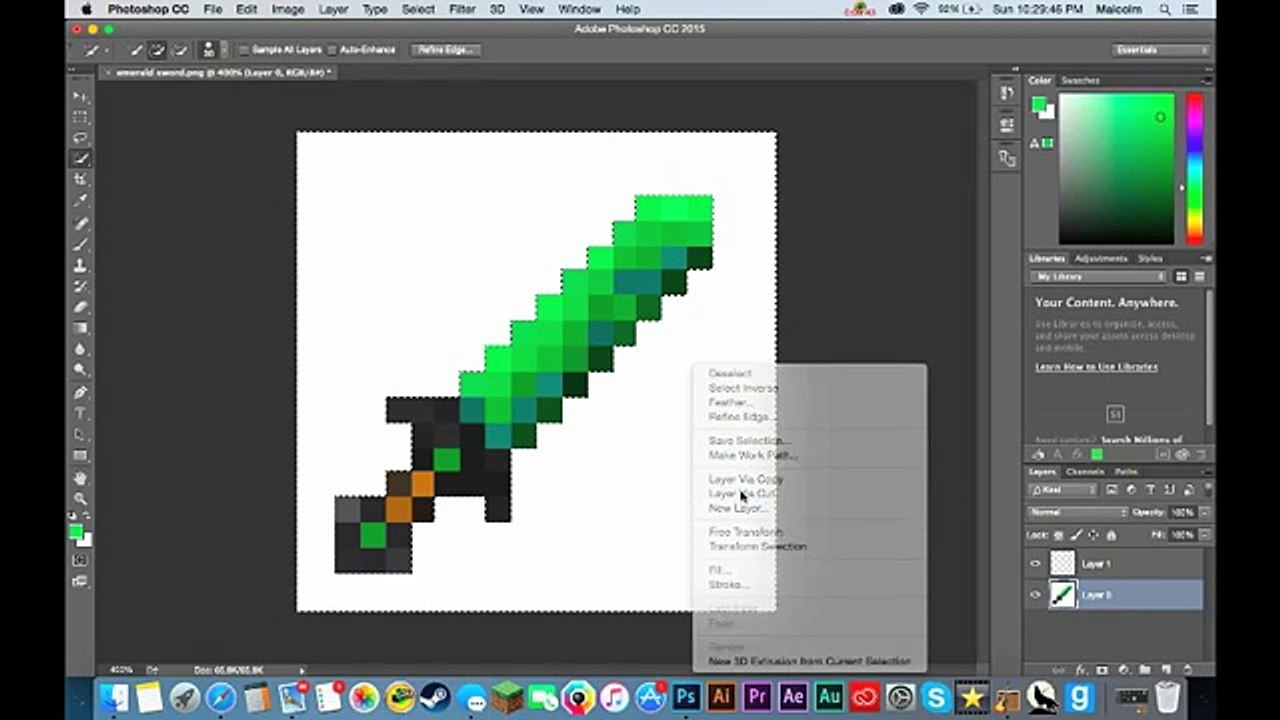Image resolution: width=1280 pixels, height=720 pixels.
Task: Click the foreground color swatch in toolbox
Action: (x=76, y=531)
